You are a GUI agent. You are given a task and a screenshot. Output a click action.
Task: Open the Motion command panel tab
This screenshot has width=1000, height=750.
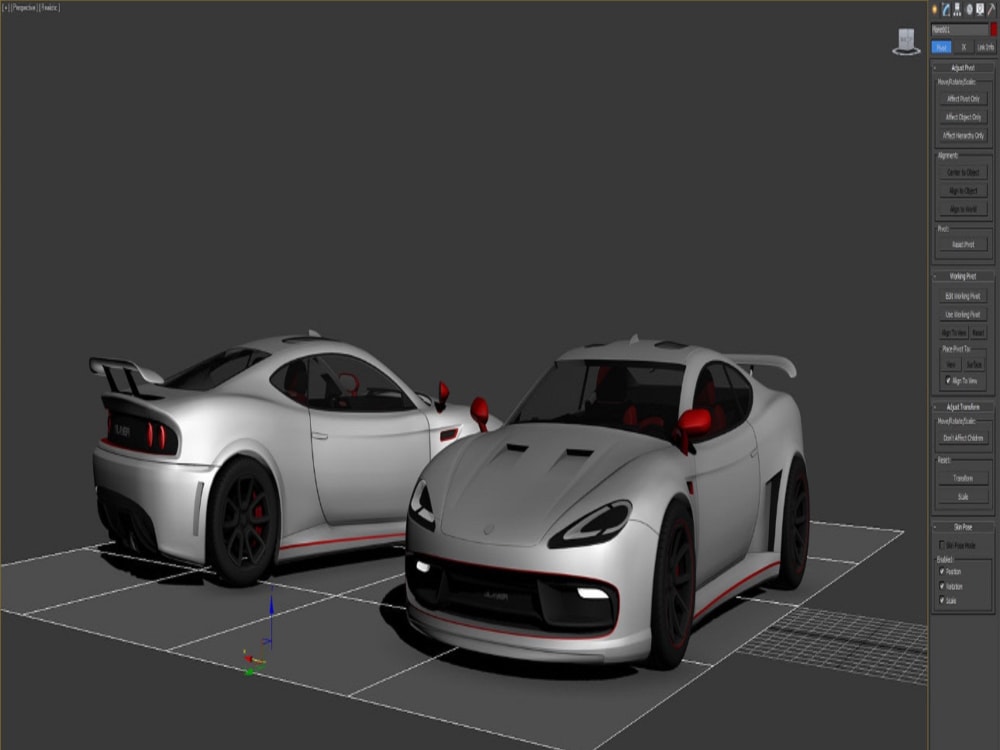[969, 9]
